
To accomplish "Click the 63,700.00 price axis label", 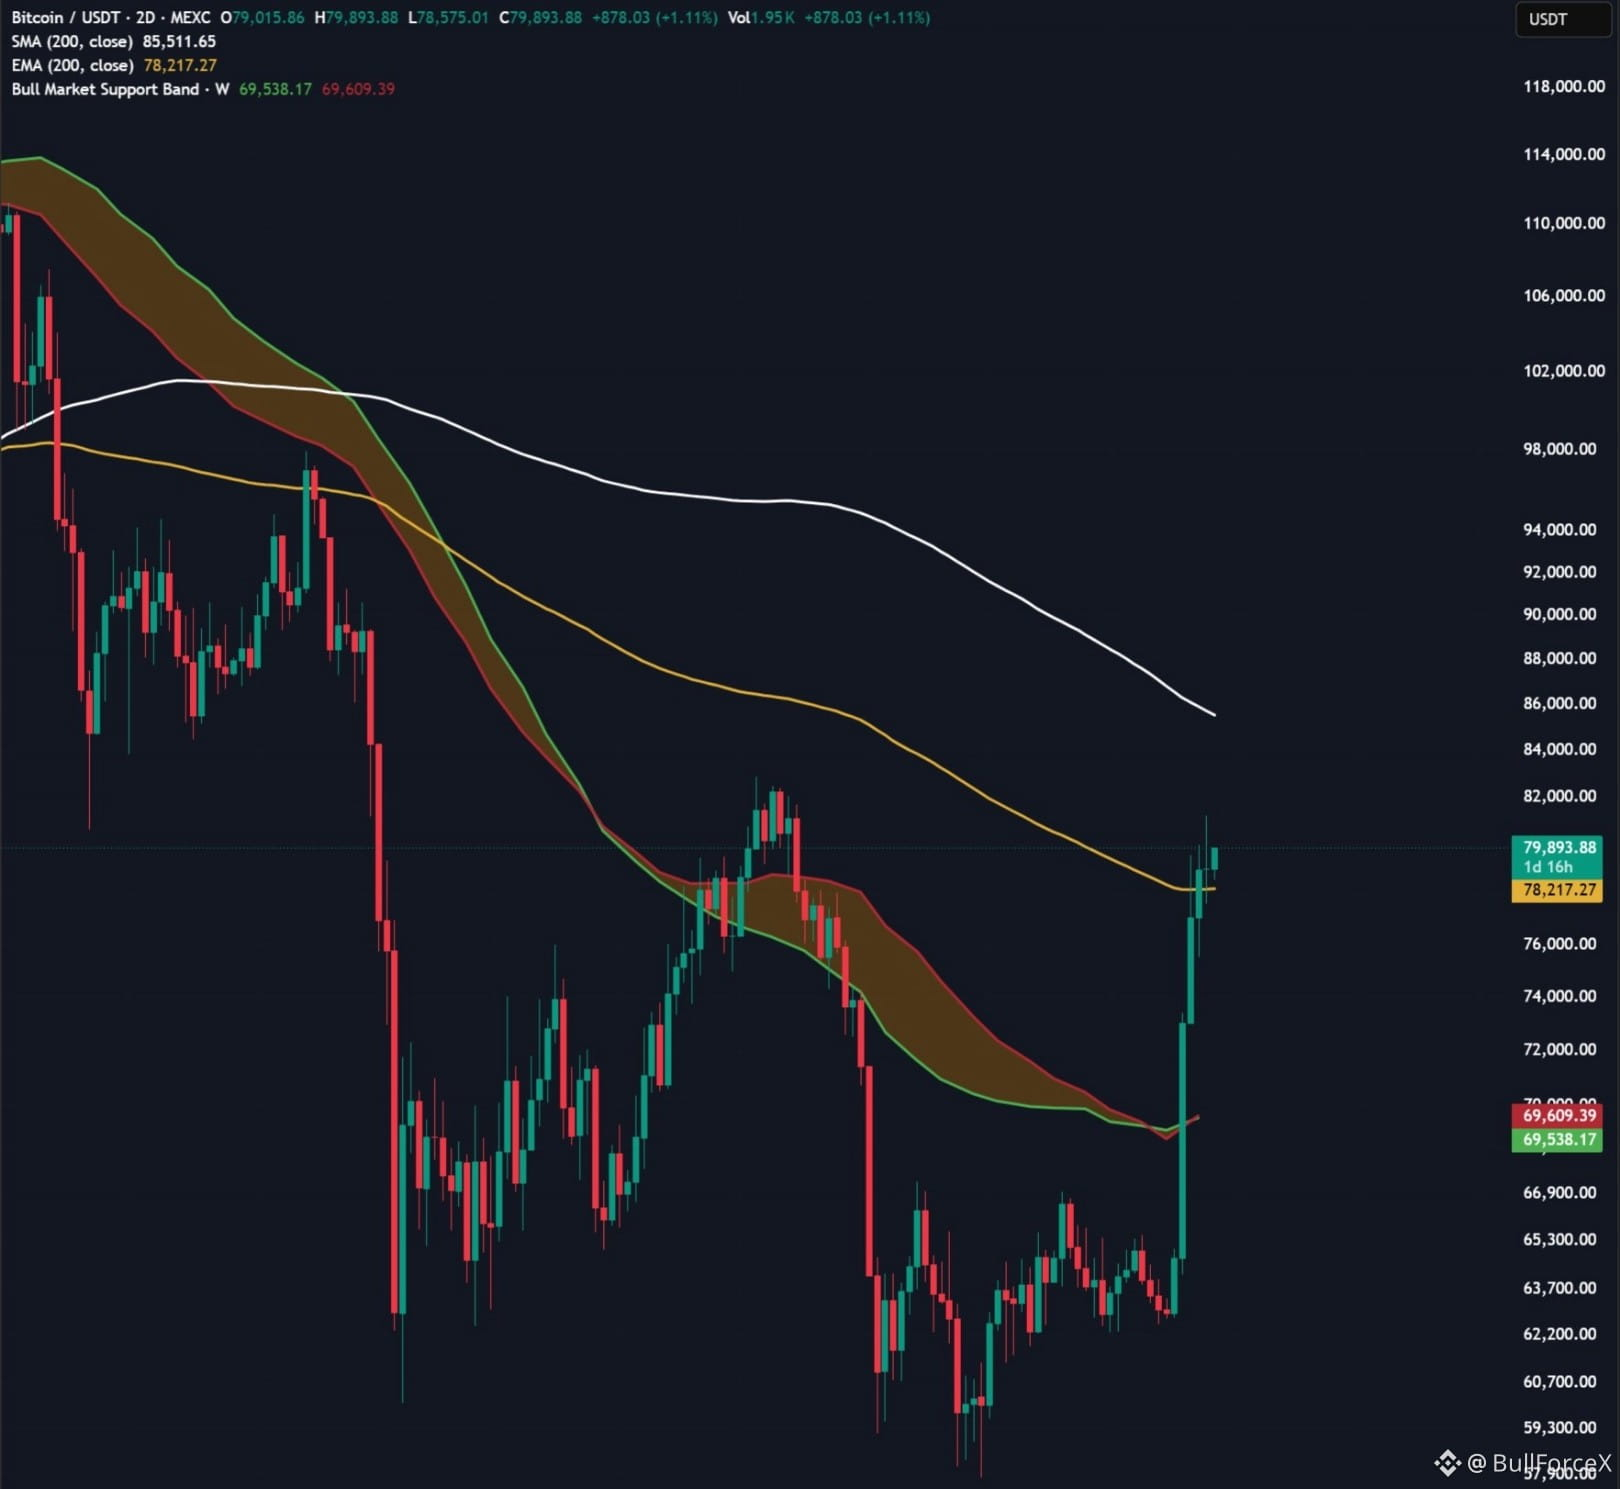I will pyautogui.click(x=1560, y=1288).
